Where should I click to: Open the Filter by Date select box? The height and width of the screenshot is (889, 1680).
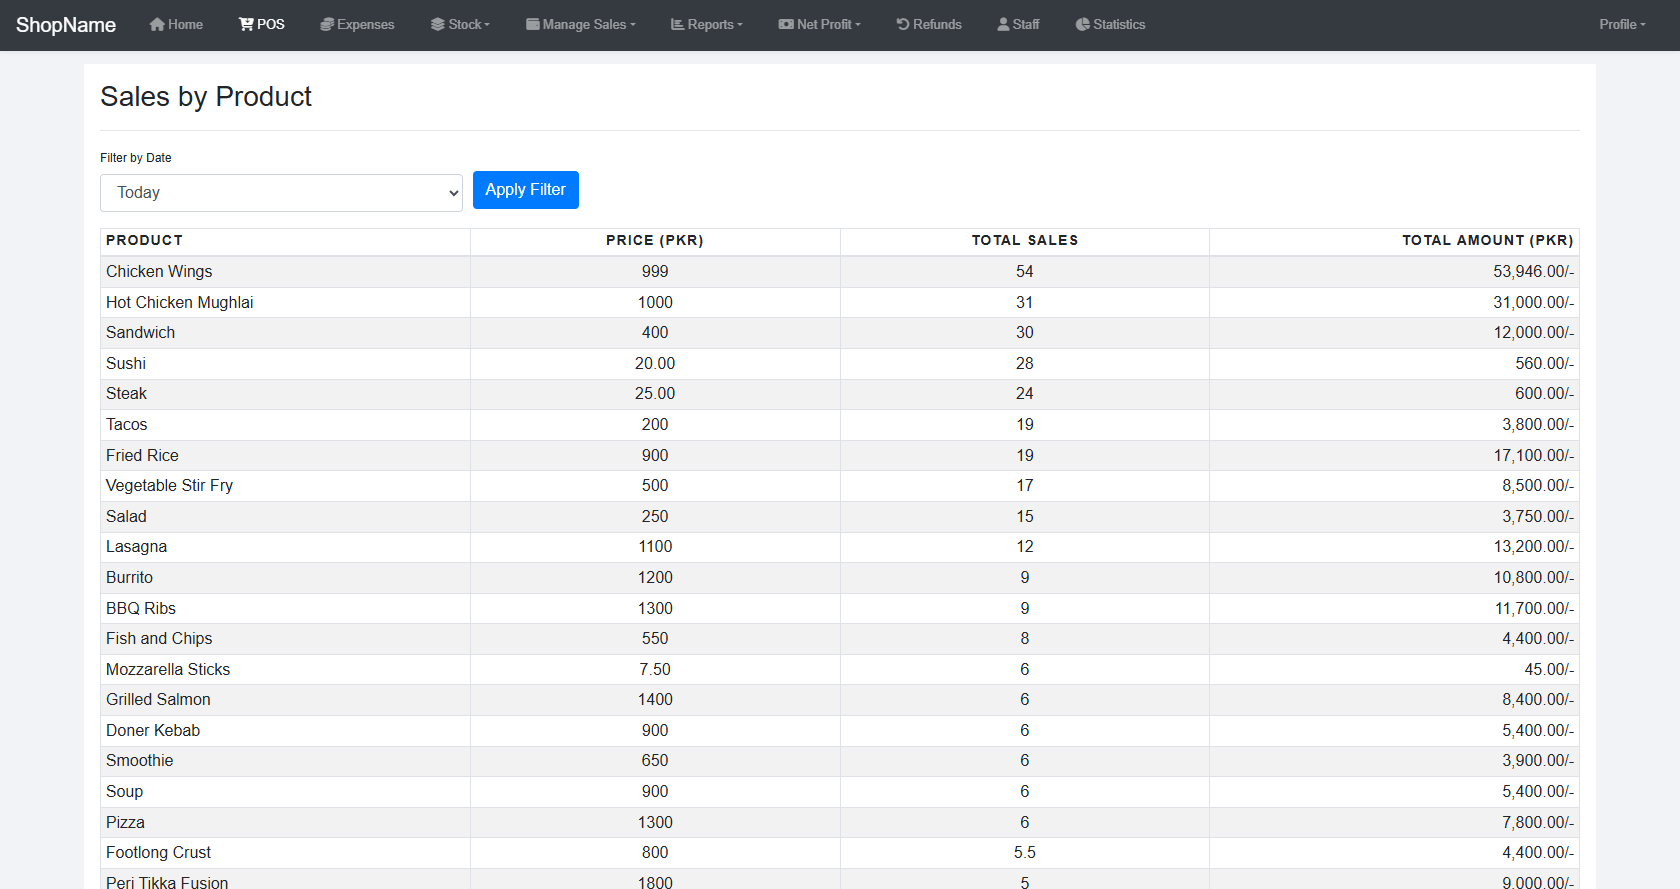(281, 193)
